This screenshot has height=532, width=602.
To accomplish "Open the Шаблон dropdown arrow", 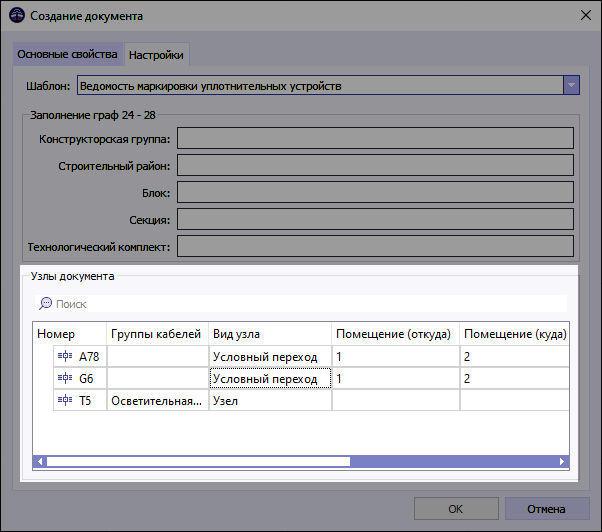I will click(571, 85).
